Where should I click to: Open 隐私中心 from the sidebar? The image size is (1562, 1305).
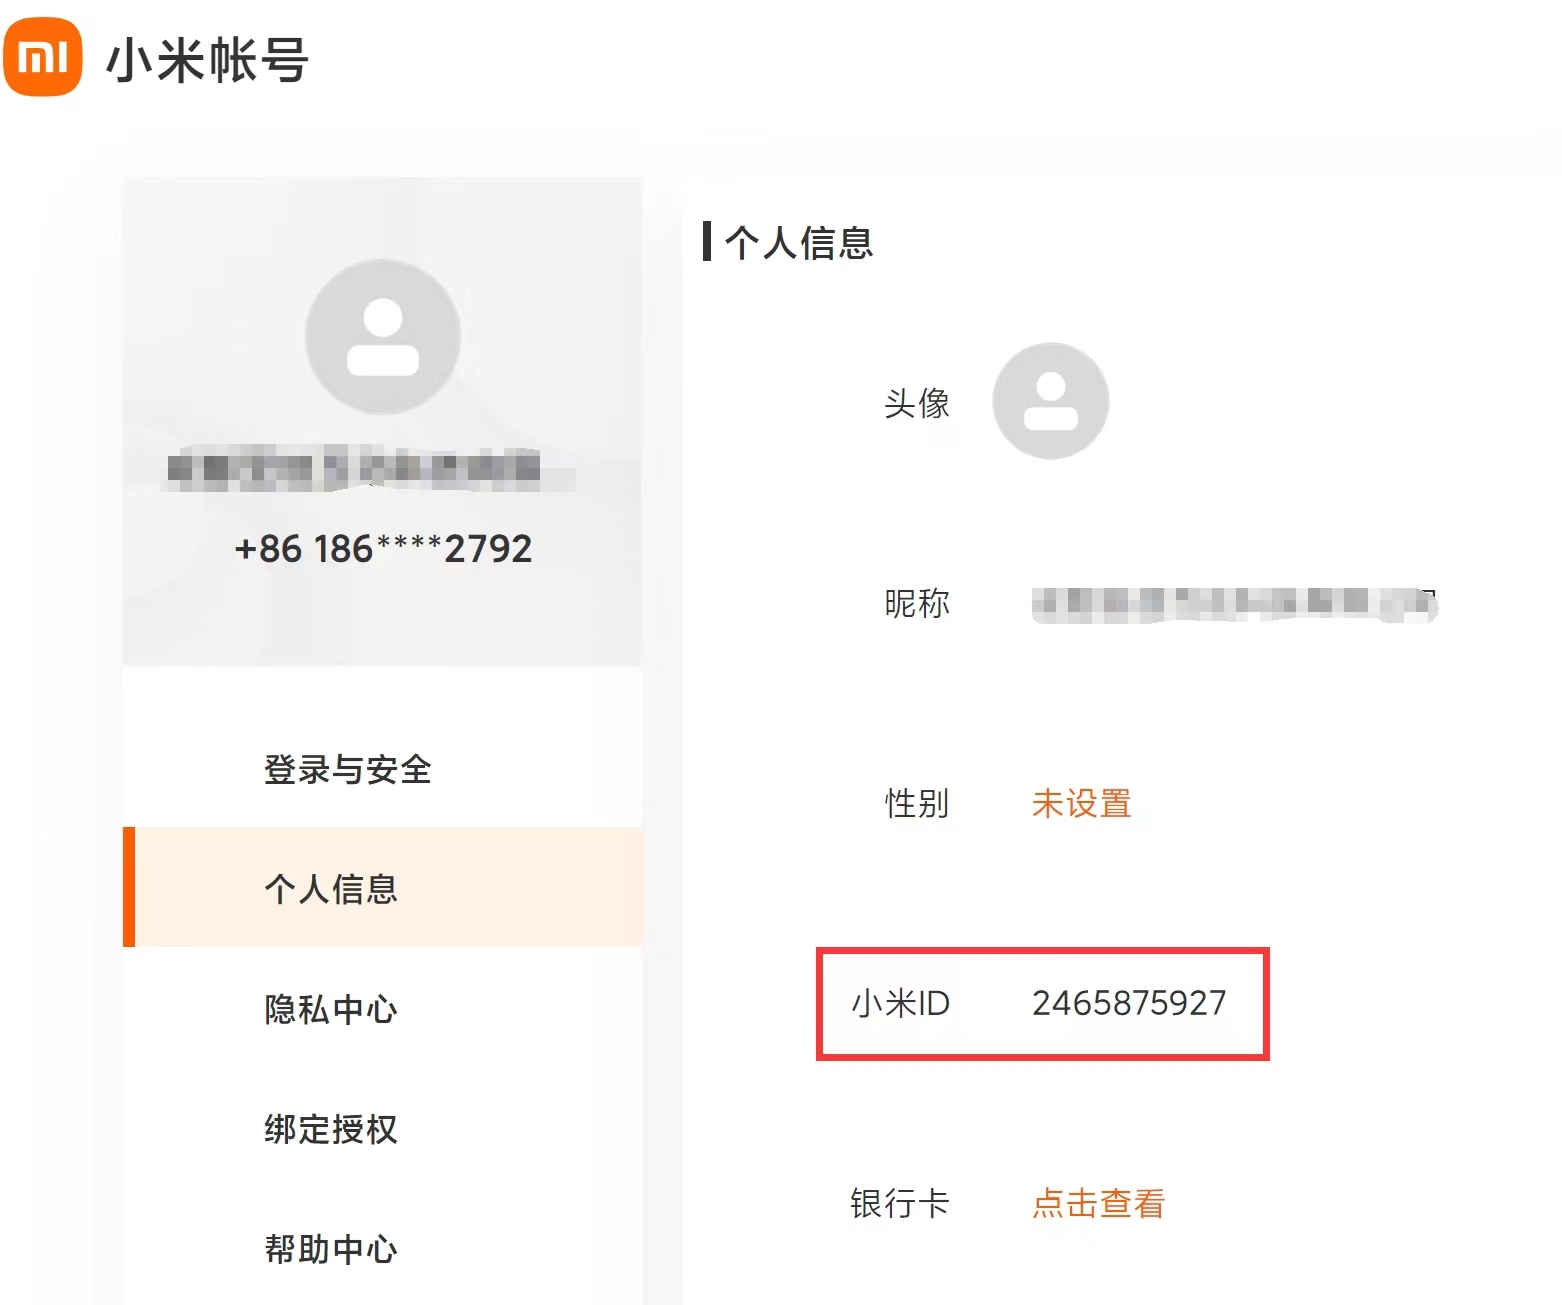[x=331, y=1009]
